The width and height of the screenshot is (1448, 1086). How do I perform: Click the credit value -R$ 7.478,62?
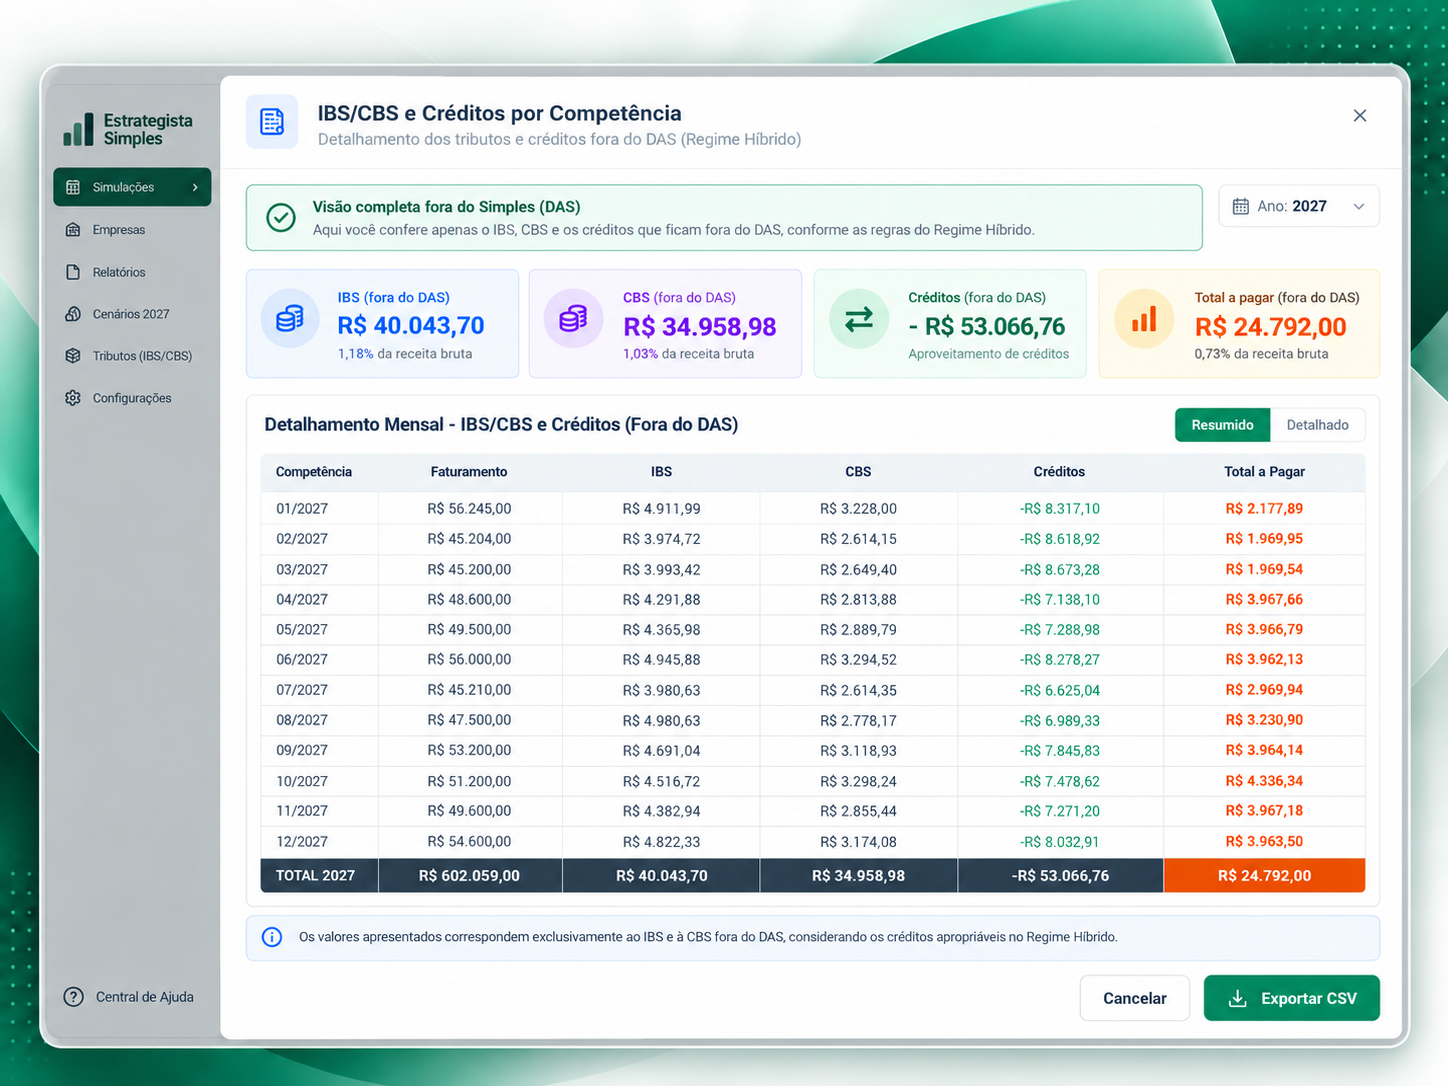[x=1060, y=781]
